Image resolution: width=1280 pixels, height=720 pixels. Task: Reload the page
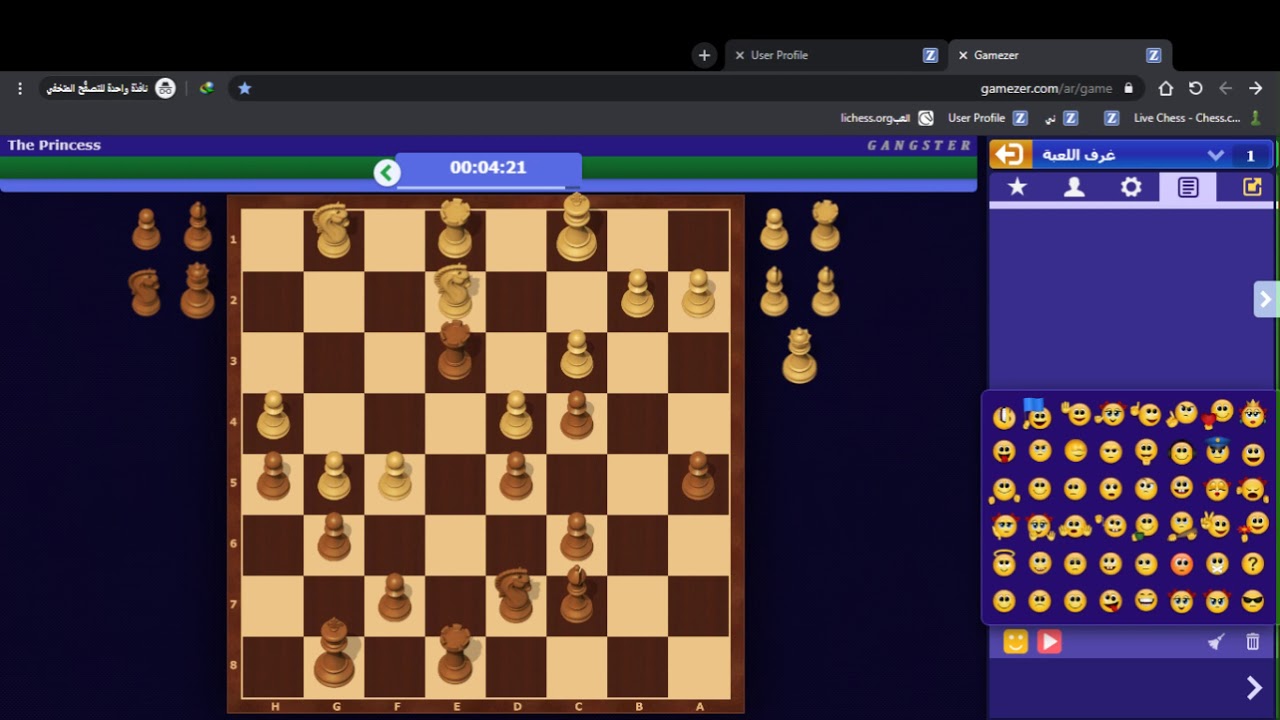point(1195,88)
